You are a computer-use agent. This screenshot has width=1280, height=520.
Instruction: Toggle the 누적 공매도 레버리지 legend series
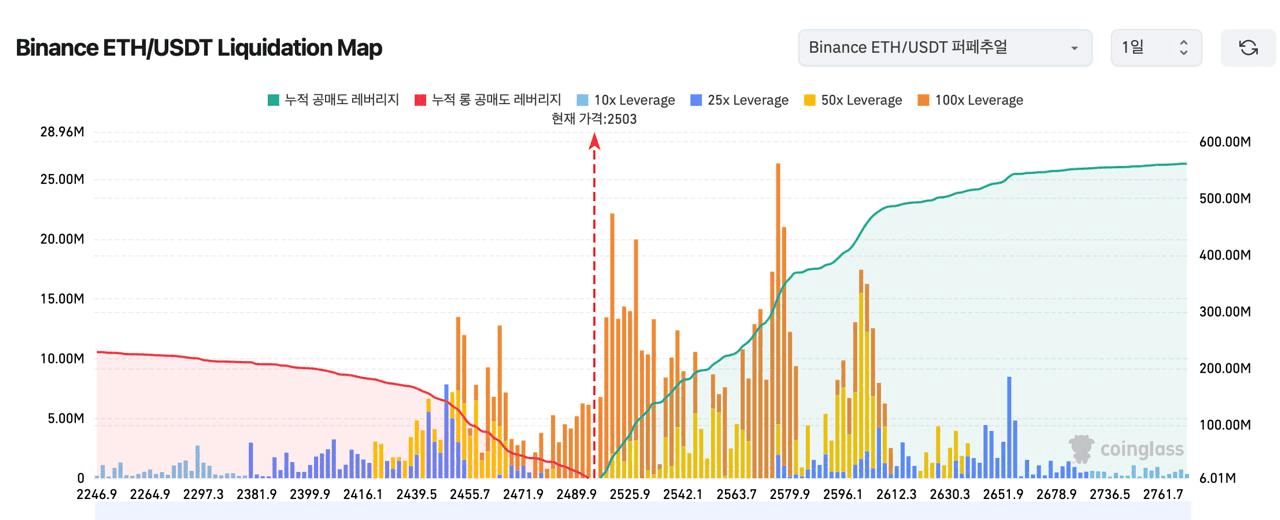coord(333,100)
